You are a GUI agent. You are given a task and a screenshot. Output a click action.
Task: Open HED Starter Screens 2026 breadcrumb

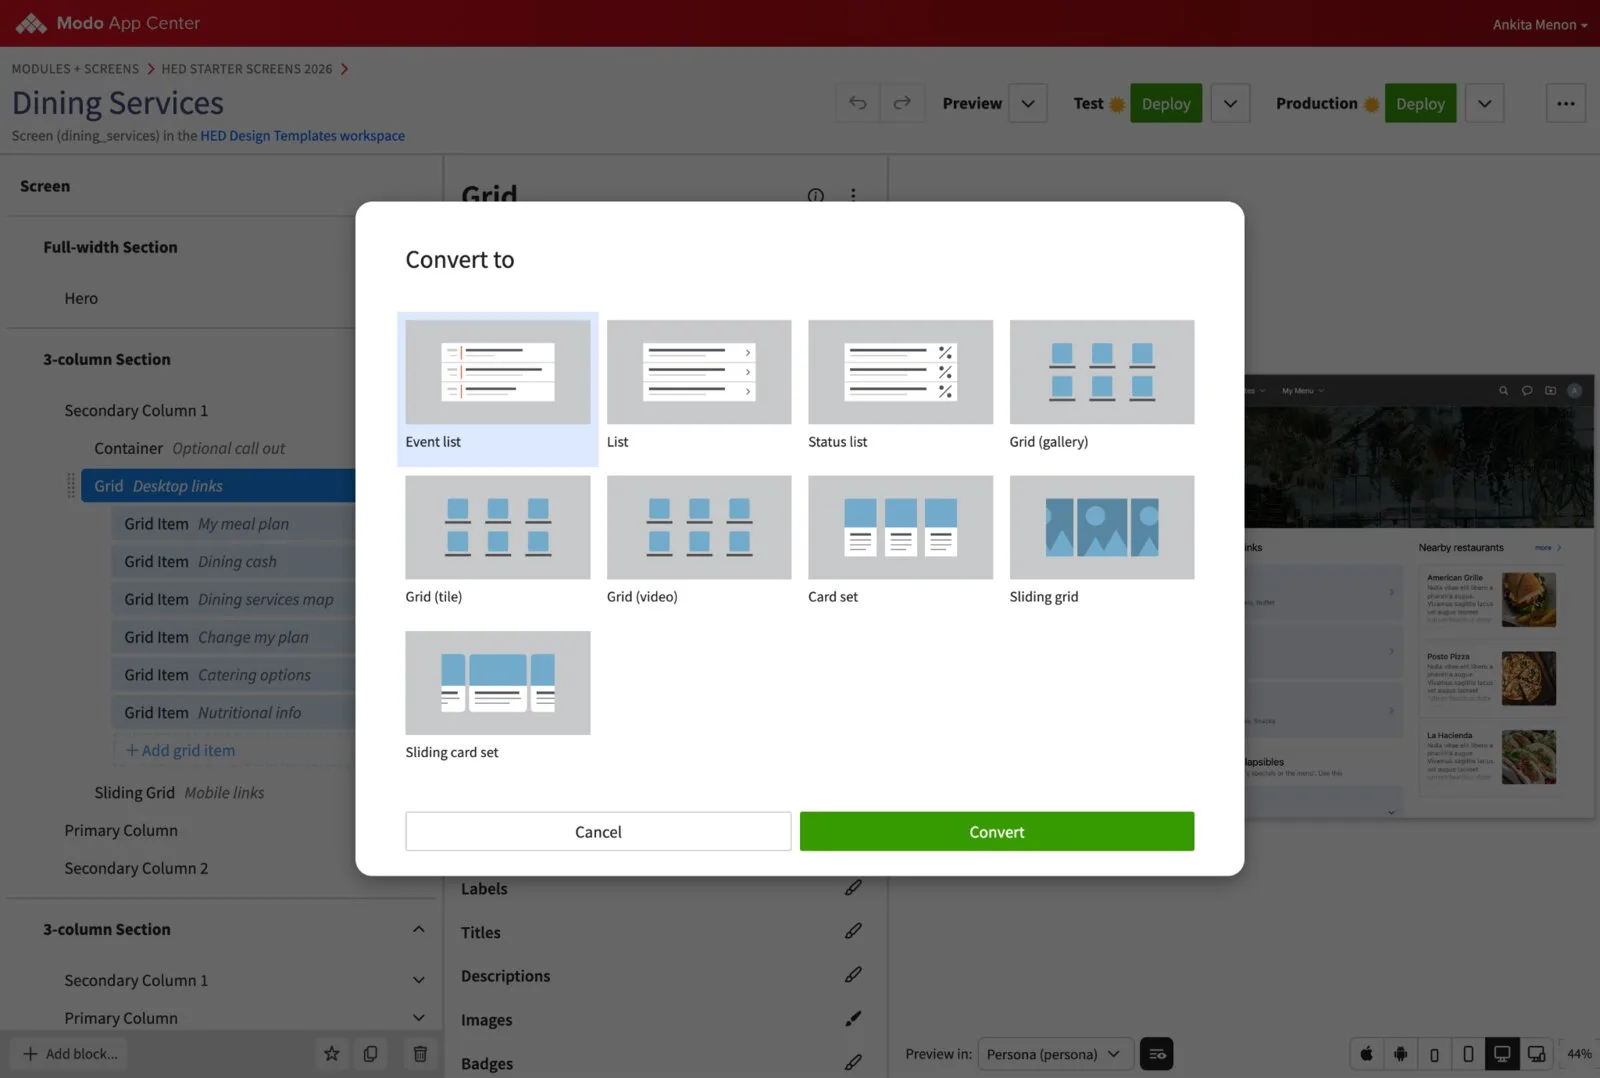[247, 69]
